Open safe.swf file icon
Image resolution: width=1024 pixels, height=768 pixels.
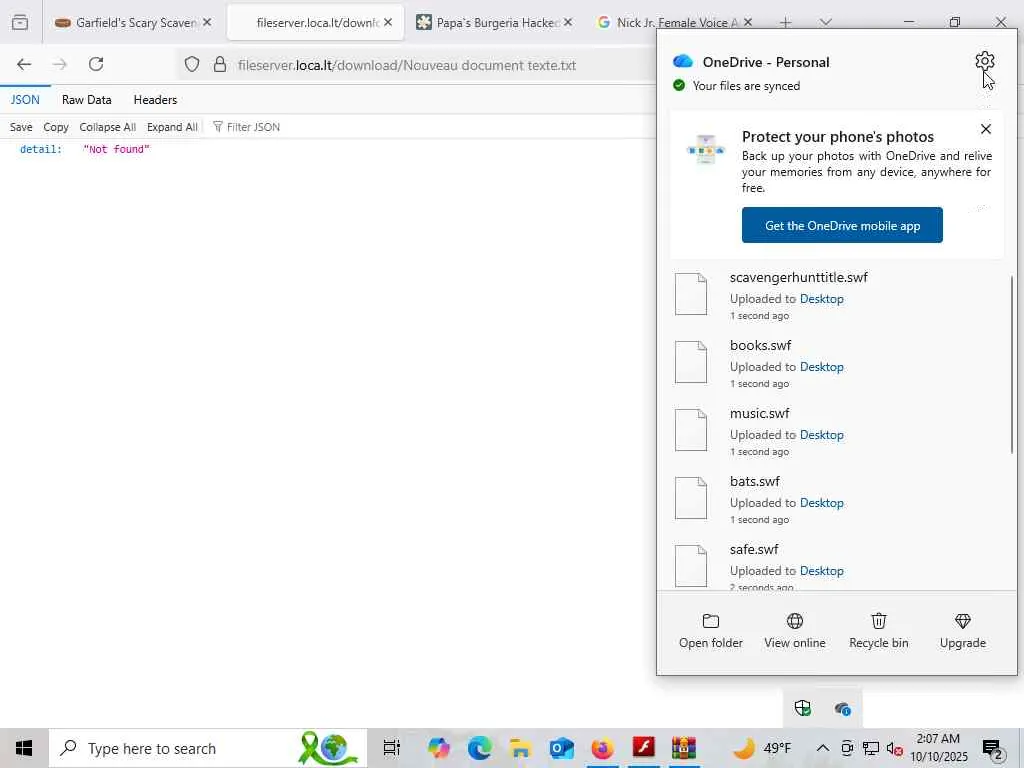click(691, 566)
